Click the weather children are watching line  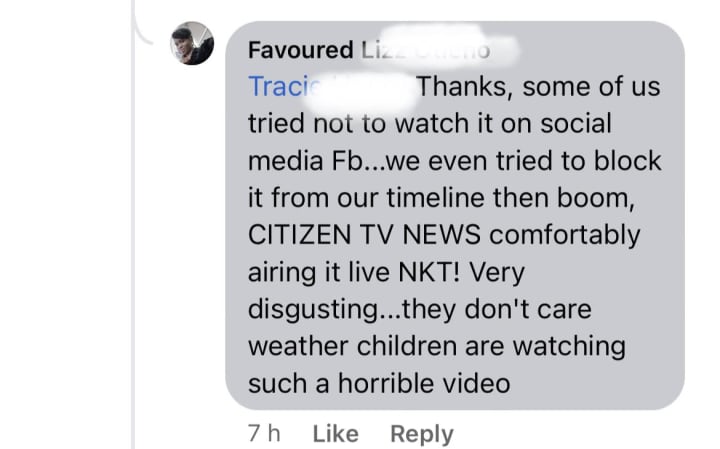click(437, 346)
